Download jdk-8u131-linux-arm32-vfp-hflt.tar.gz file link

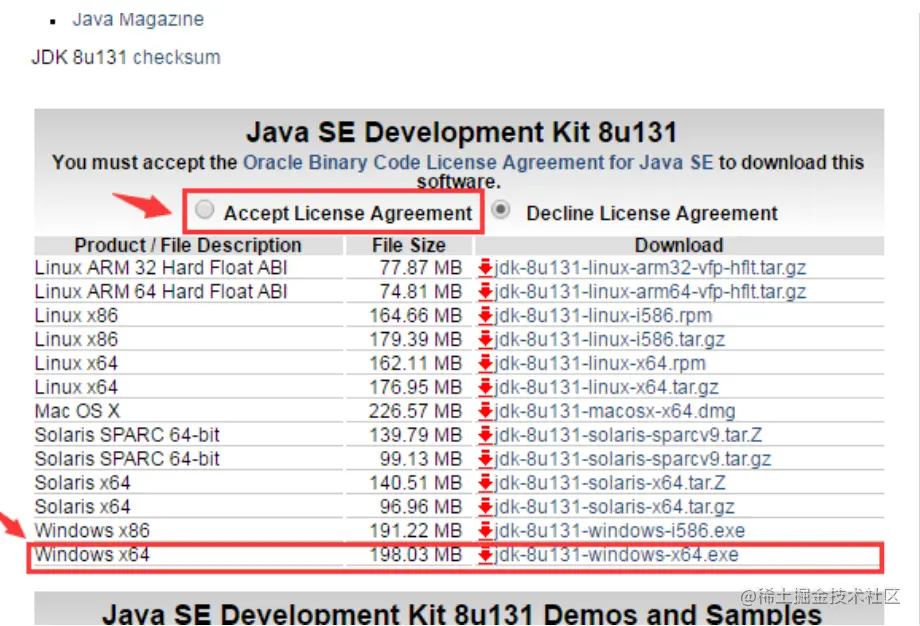click(650, 268)
